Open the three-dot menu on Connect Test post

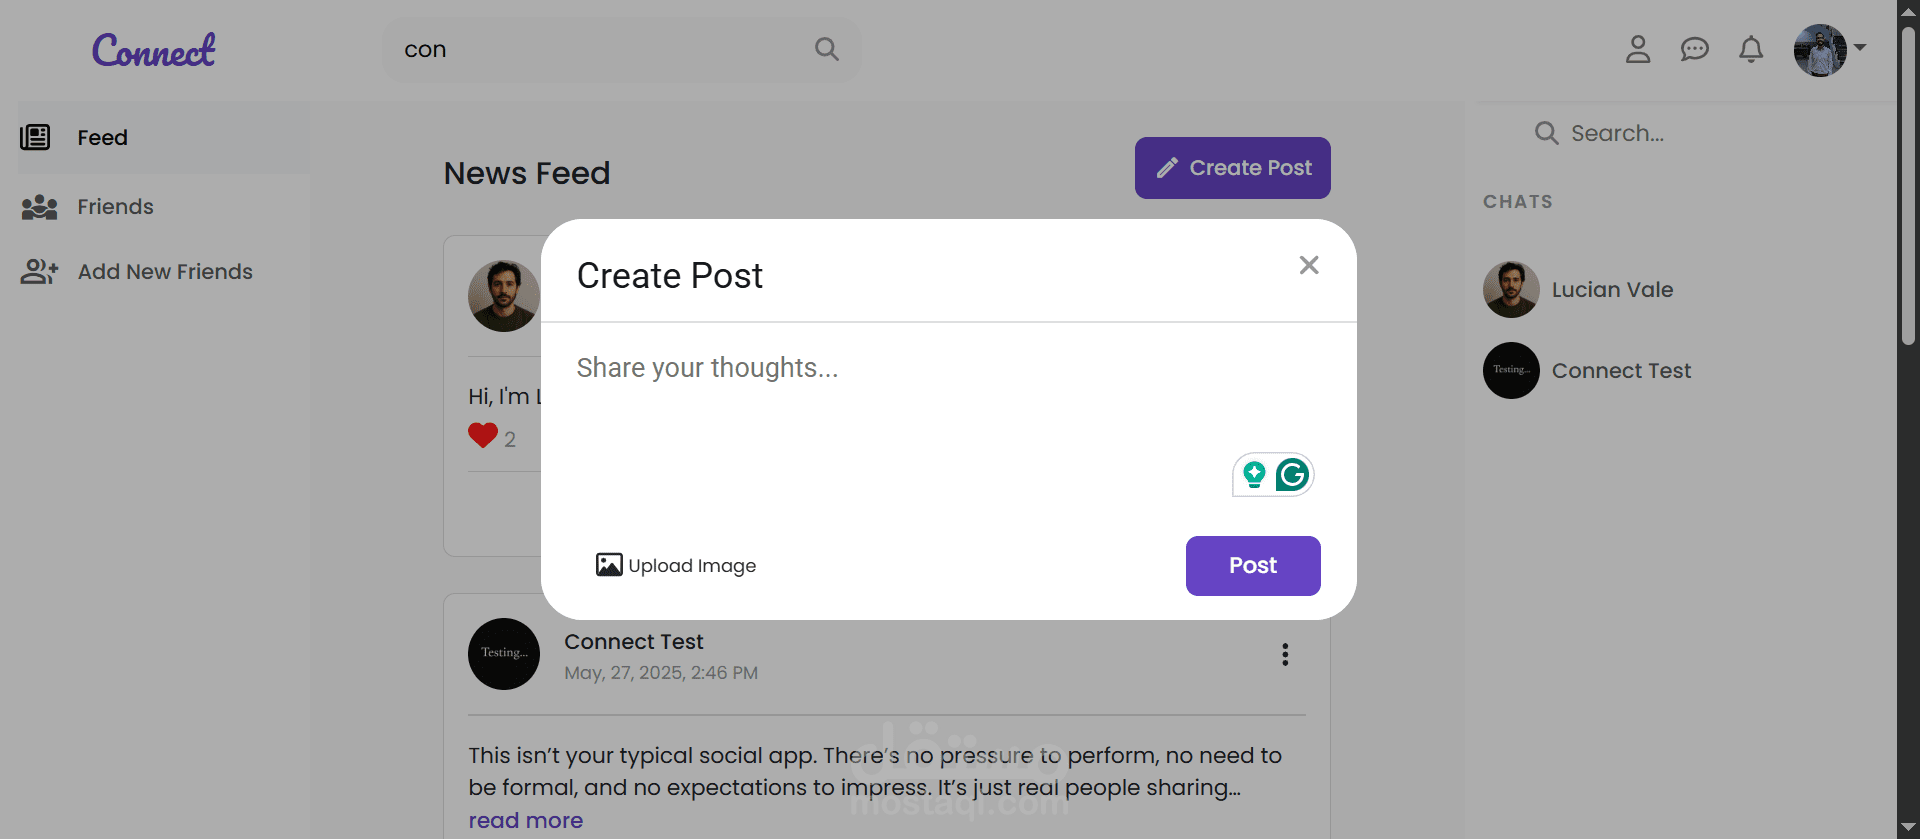[1285, 655]
